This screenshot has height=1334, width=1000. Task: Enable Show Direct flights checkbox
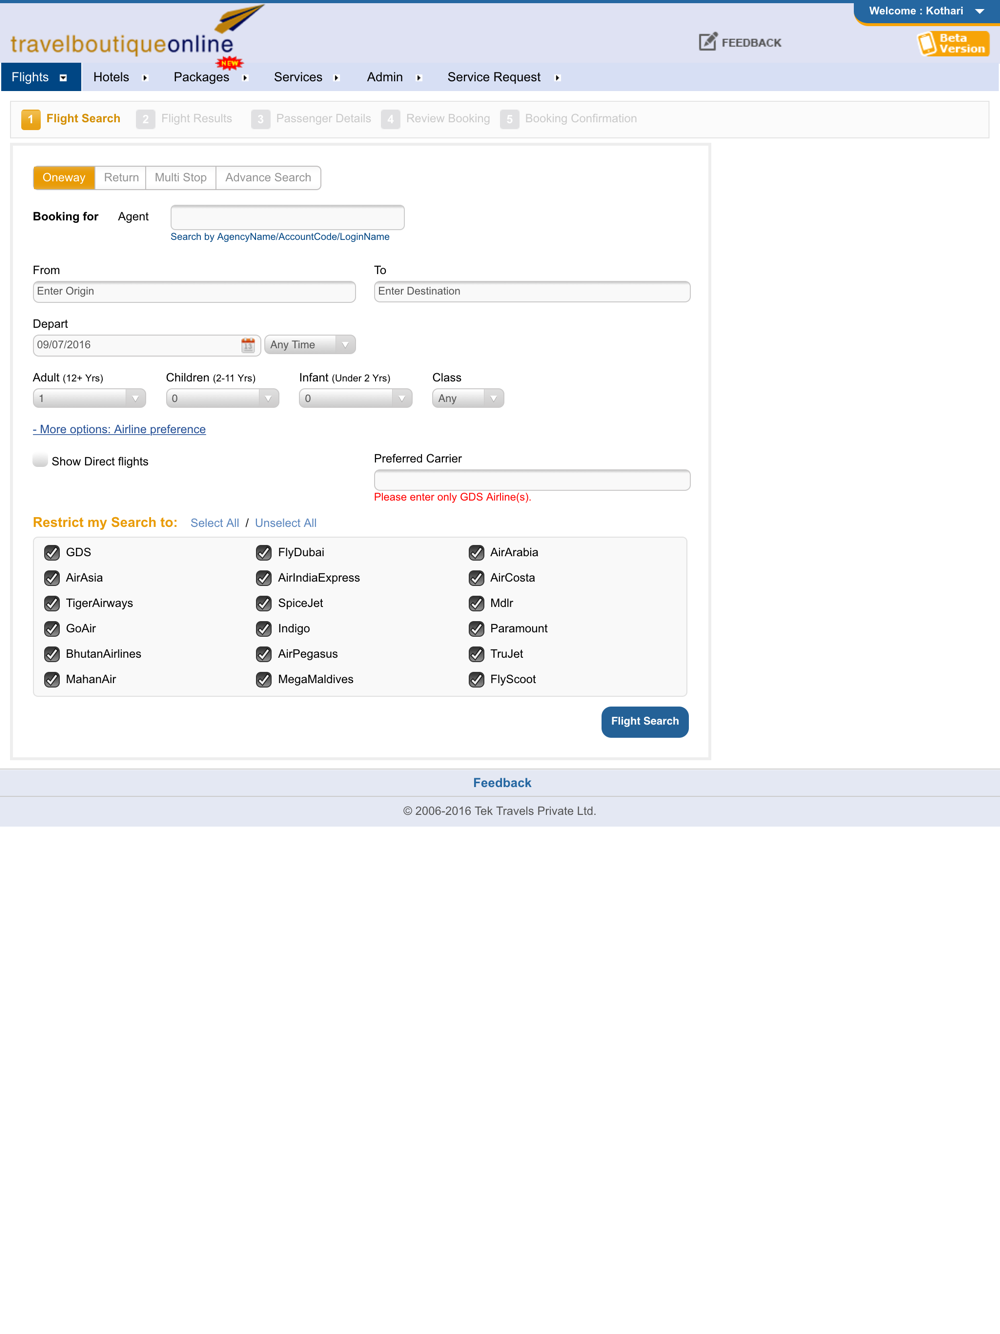[x=40, y=460]
